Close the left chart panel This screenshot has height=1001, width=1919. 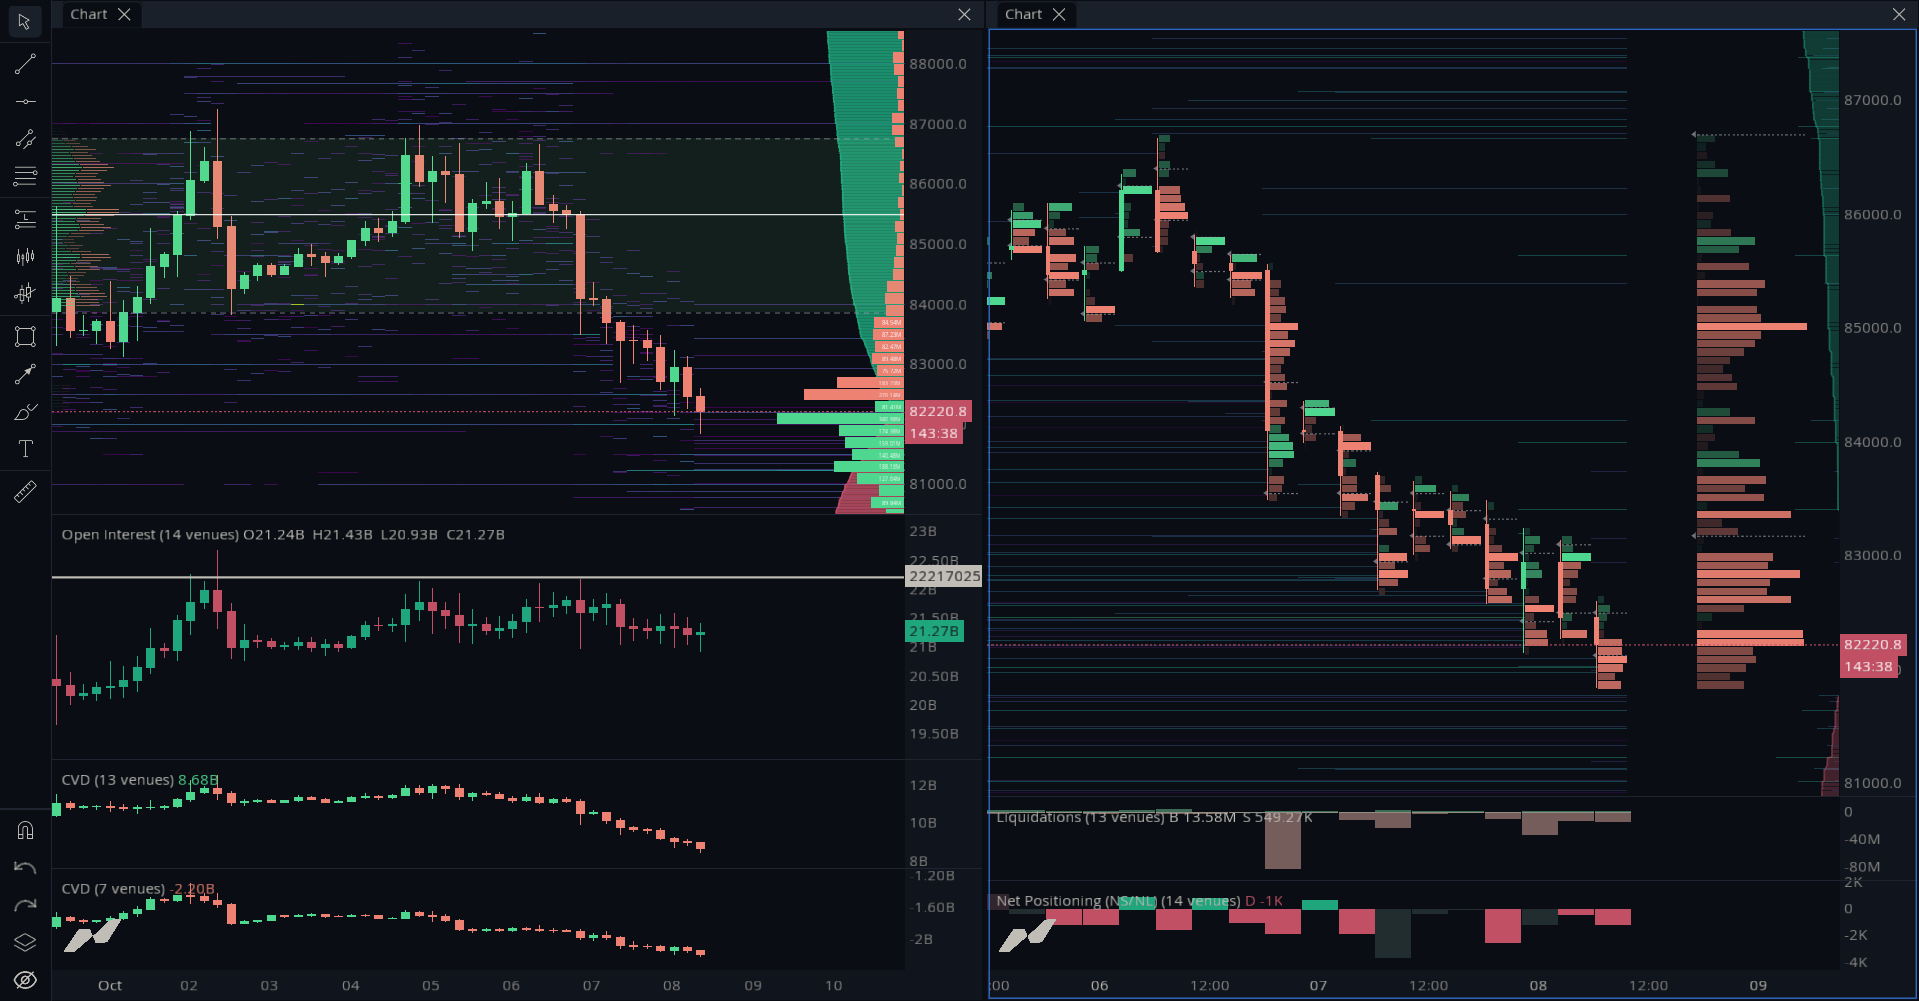[x=964, y=14]
